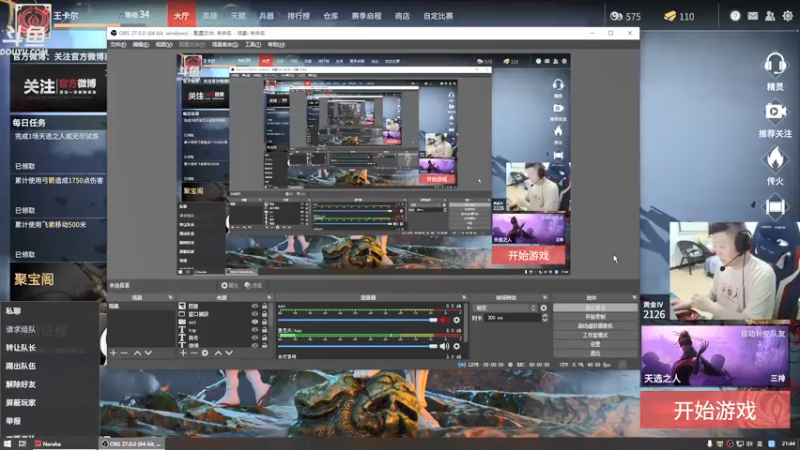Image resolution: width=800 pixels, height=450 pixels.
Task: Click the 大厅 tab in the game
Action: tap(181, 16)
